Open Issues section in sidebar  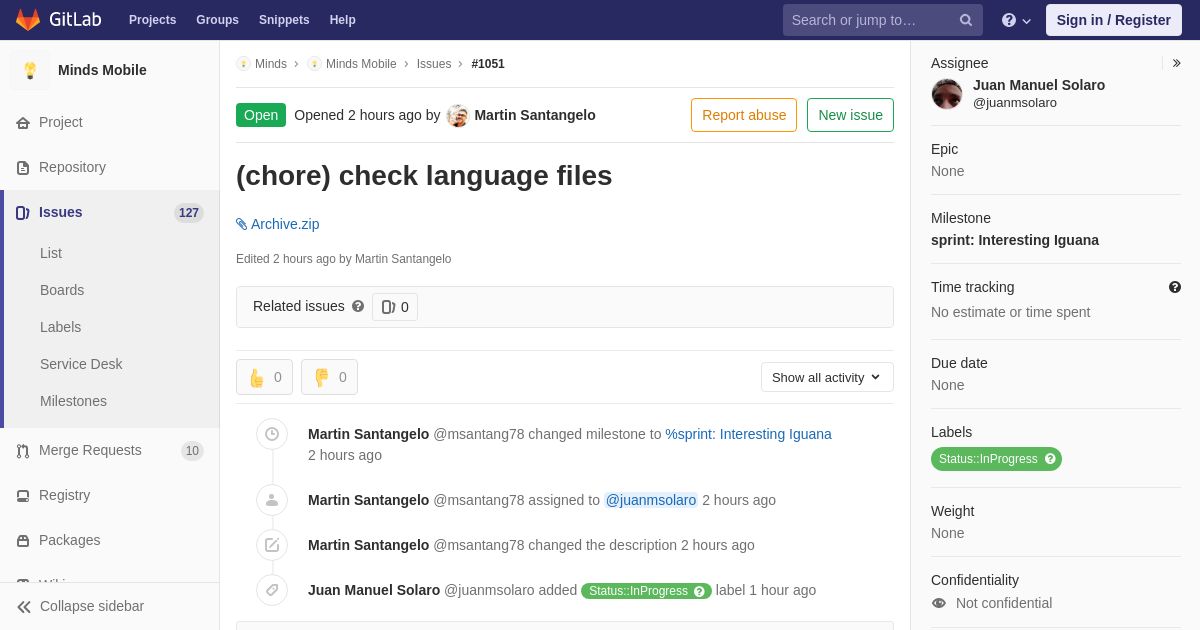110,212
